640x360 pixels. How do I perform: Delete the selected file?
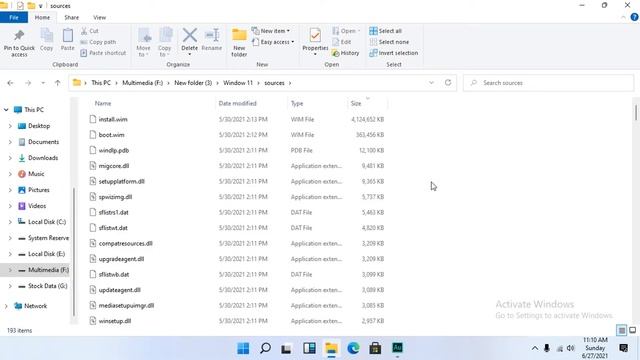(x=189, y=42)
